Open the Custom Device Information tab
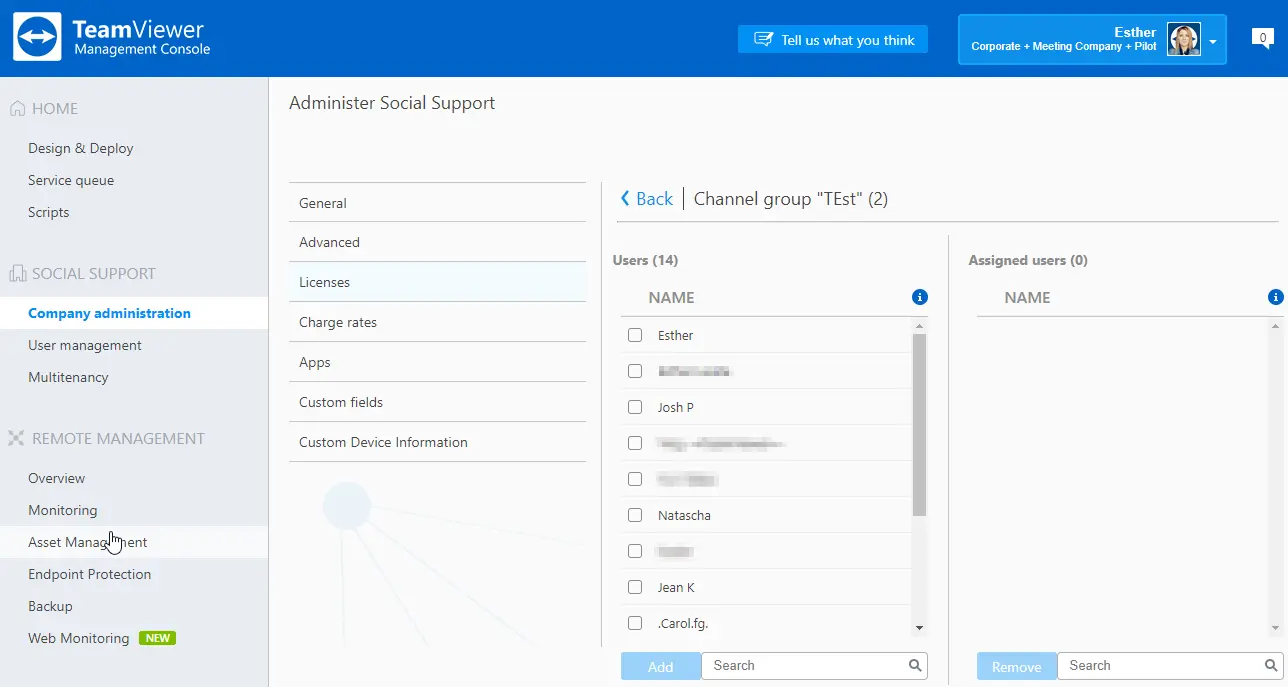Screen dimensions: 1288x687 pyautogui.click(x=437, y=442)
